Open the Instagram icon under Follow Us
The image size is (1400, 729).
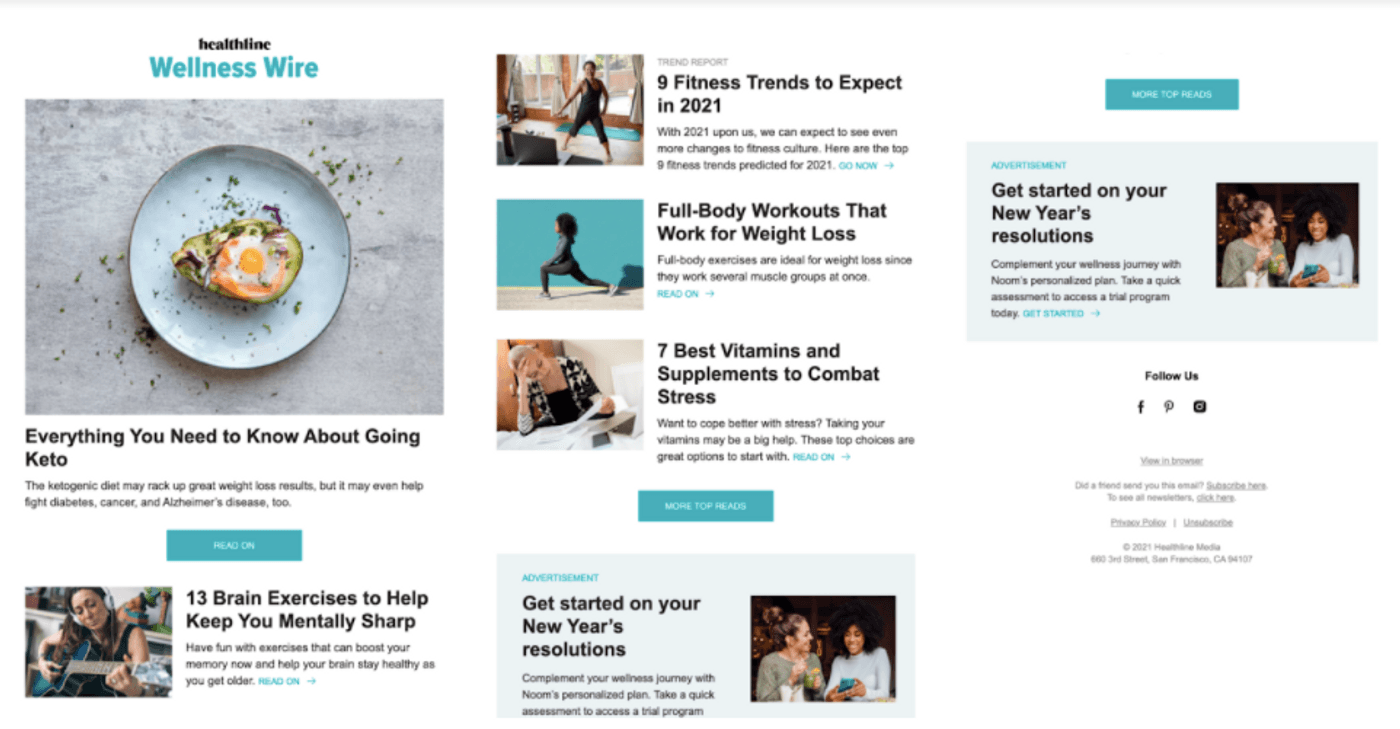pyautogui.click(x=1199, y=406)
